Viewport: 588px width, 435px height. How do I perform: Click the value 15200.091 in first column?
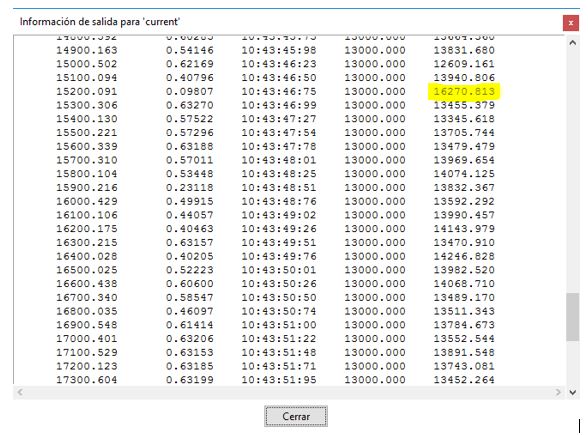pos(87,92)
